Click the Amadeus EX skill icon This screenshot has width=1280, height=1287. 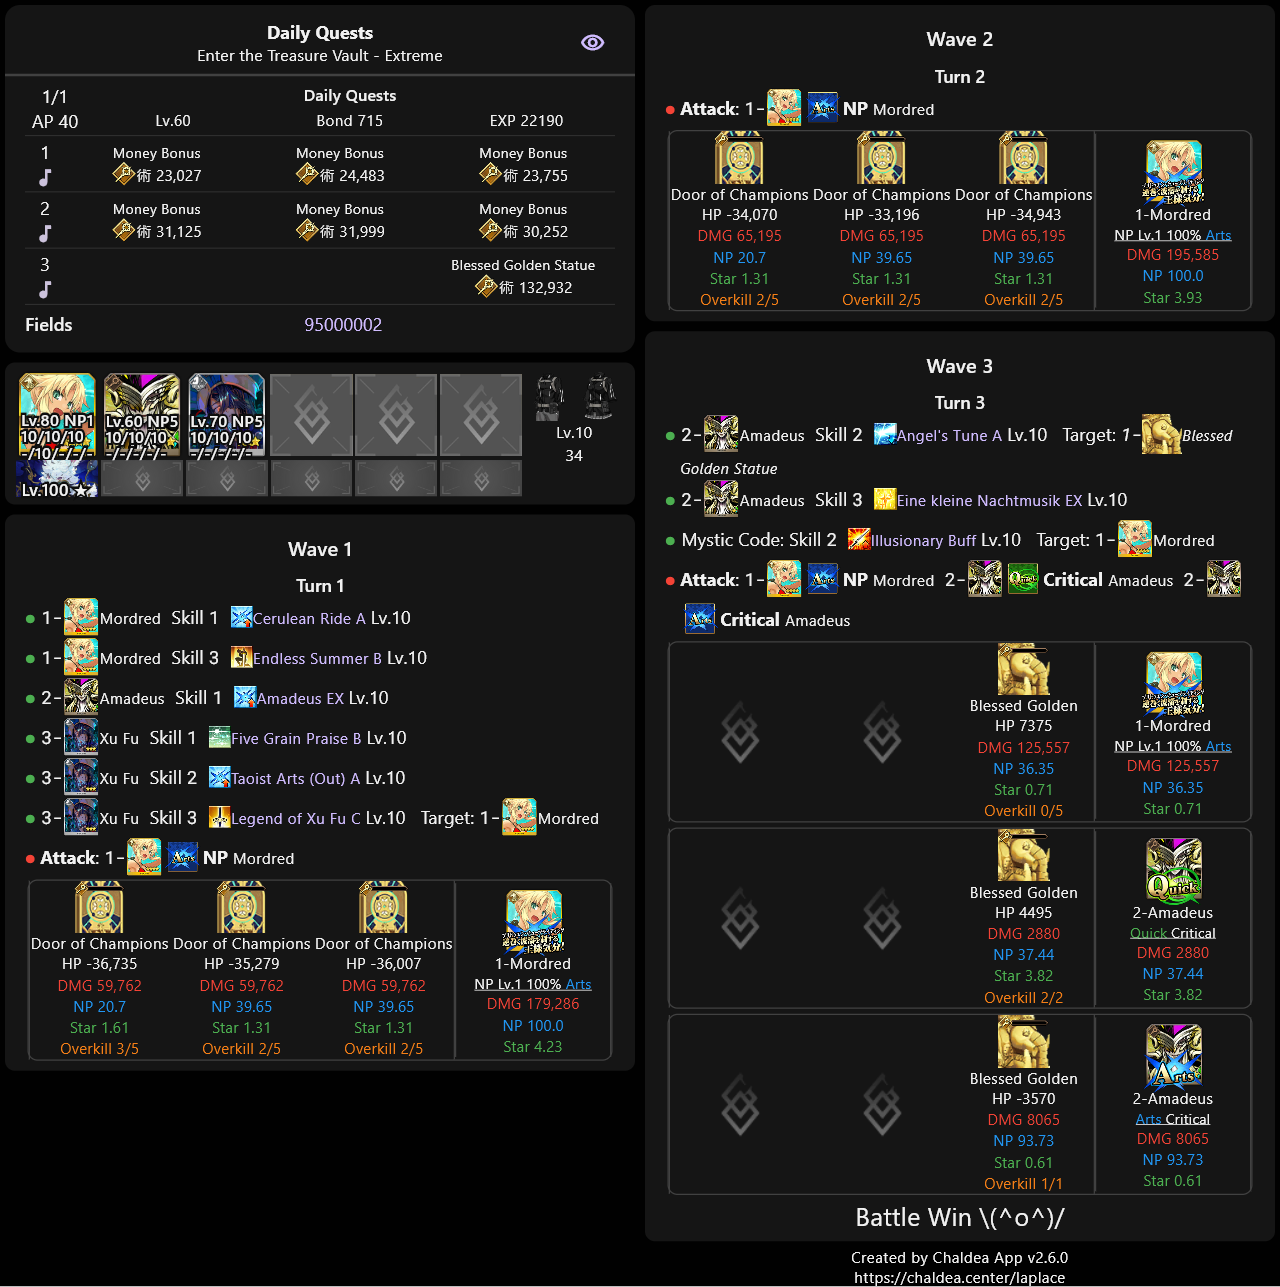[245, 698]
